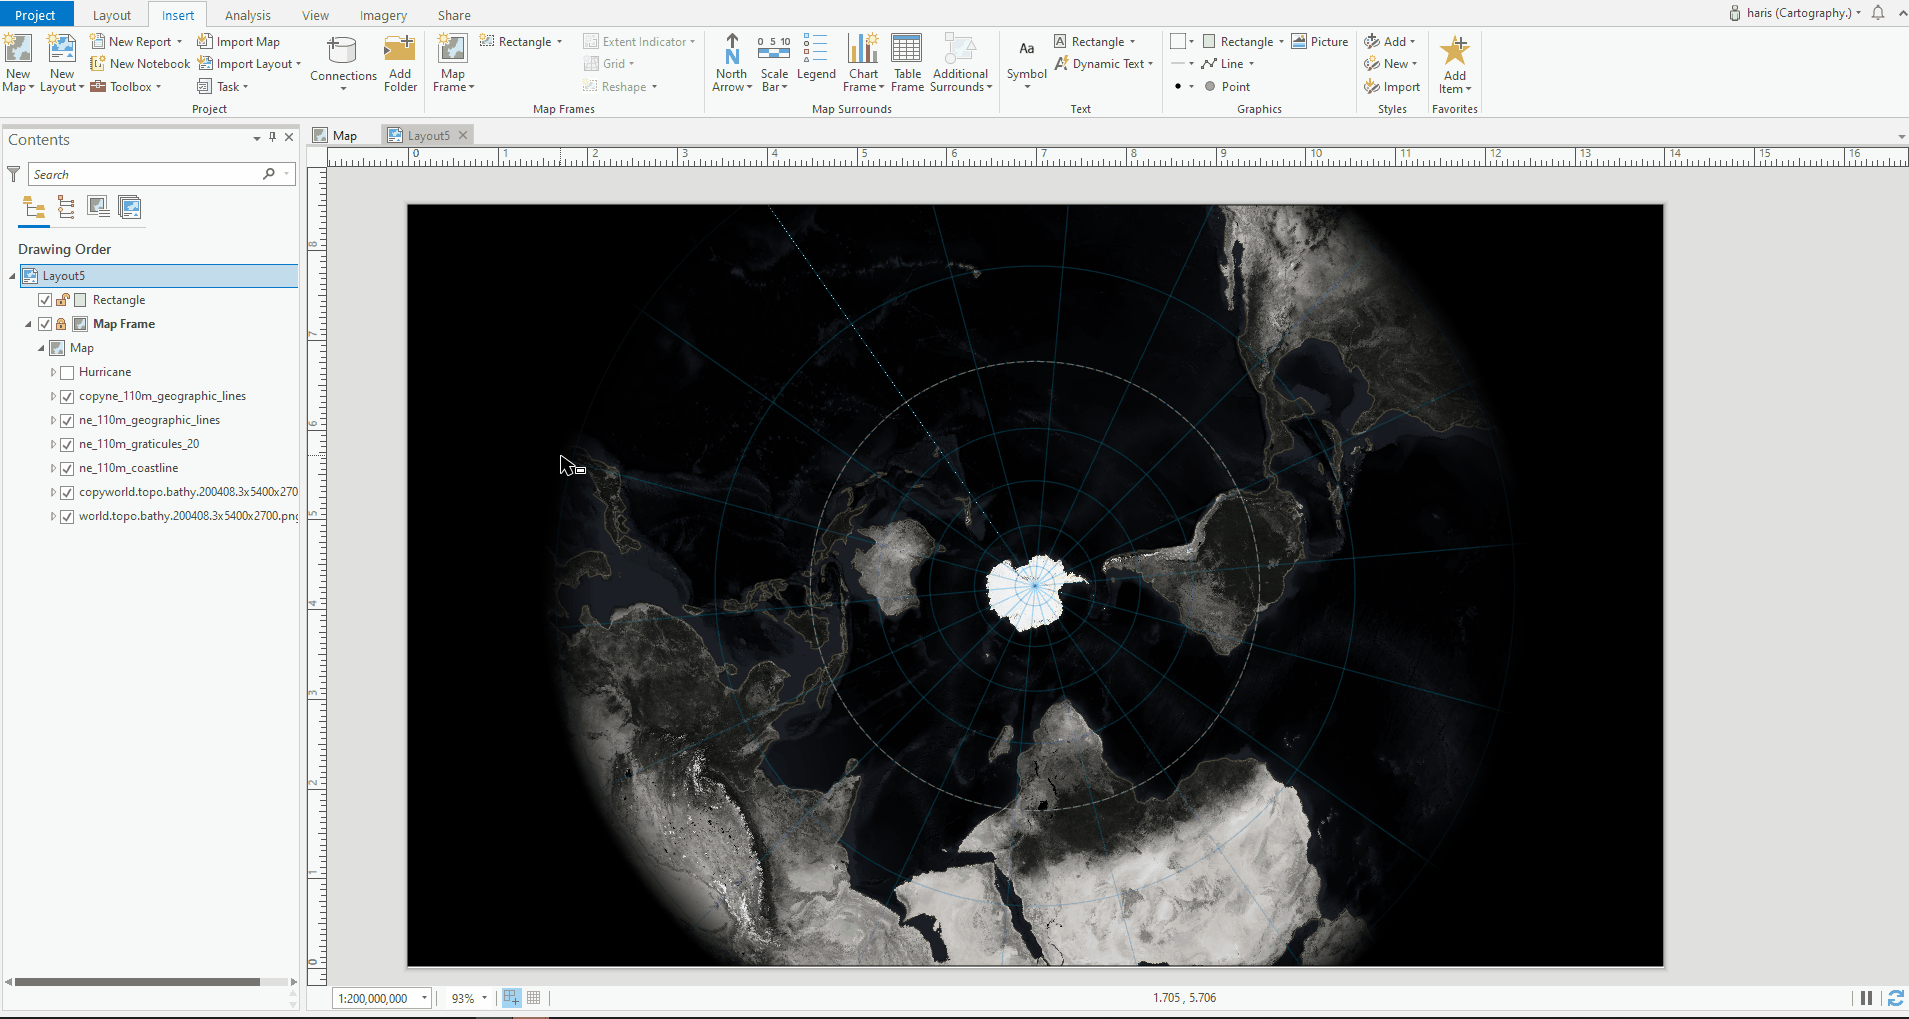Insert a North Arrow
The height and width of the screenshot is (1019, 1909).
pyautogui.click(x=732, y=63)
